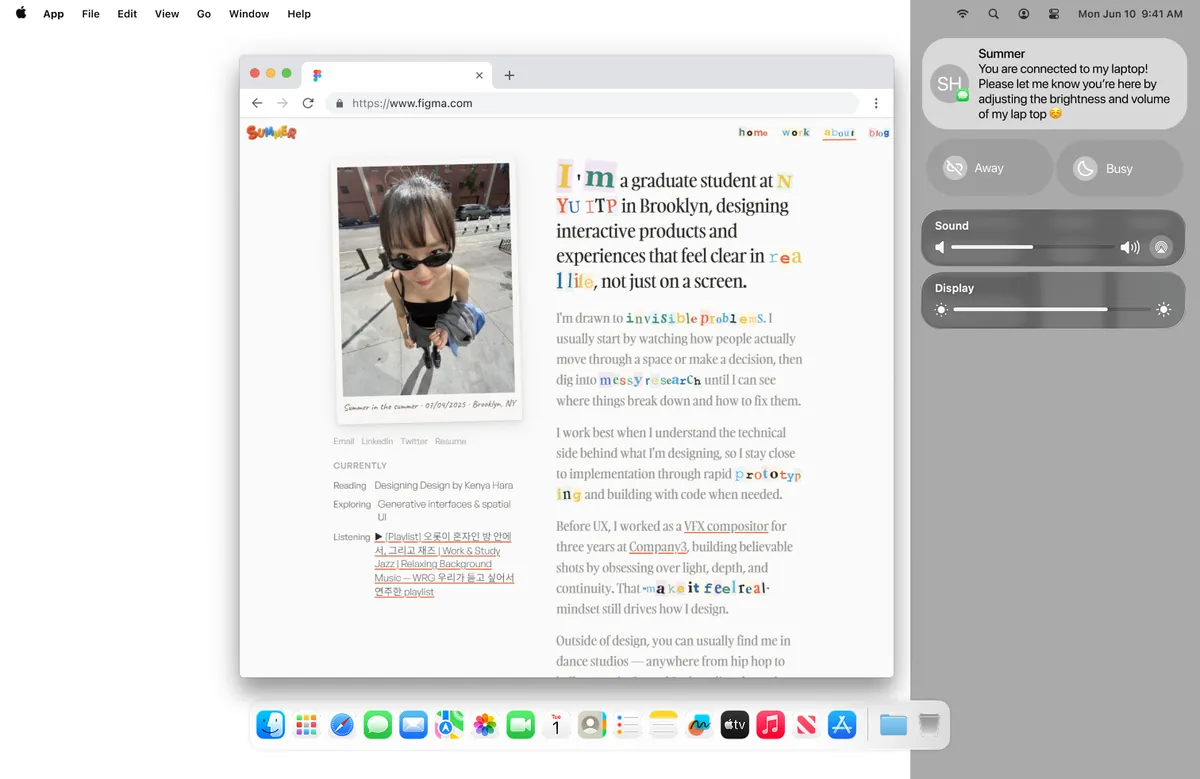Click the low brightness sun icon
The height and width of the screenshot is (779, 1200).
[940, 310]
